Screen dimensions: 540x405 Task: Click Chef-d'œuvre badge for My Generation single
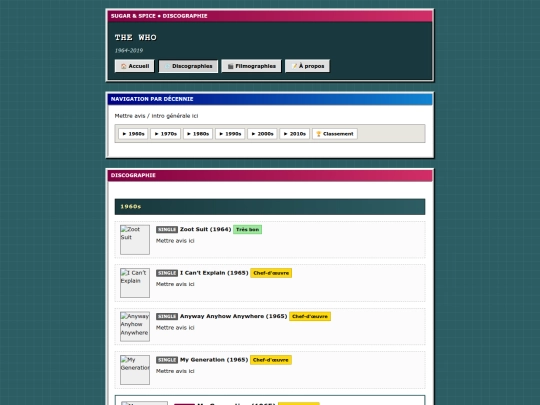point(271,360)
